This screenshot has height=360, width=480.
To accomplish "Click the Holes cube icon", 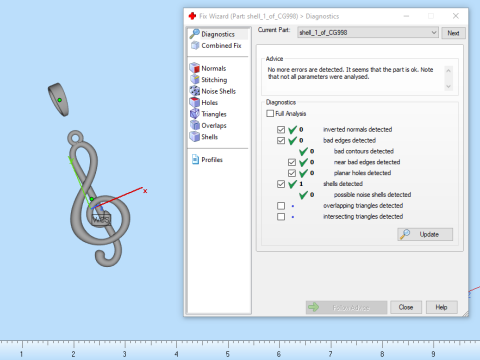I will [x=195, y=102].
